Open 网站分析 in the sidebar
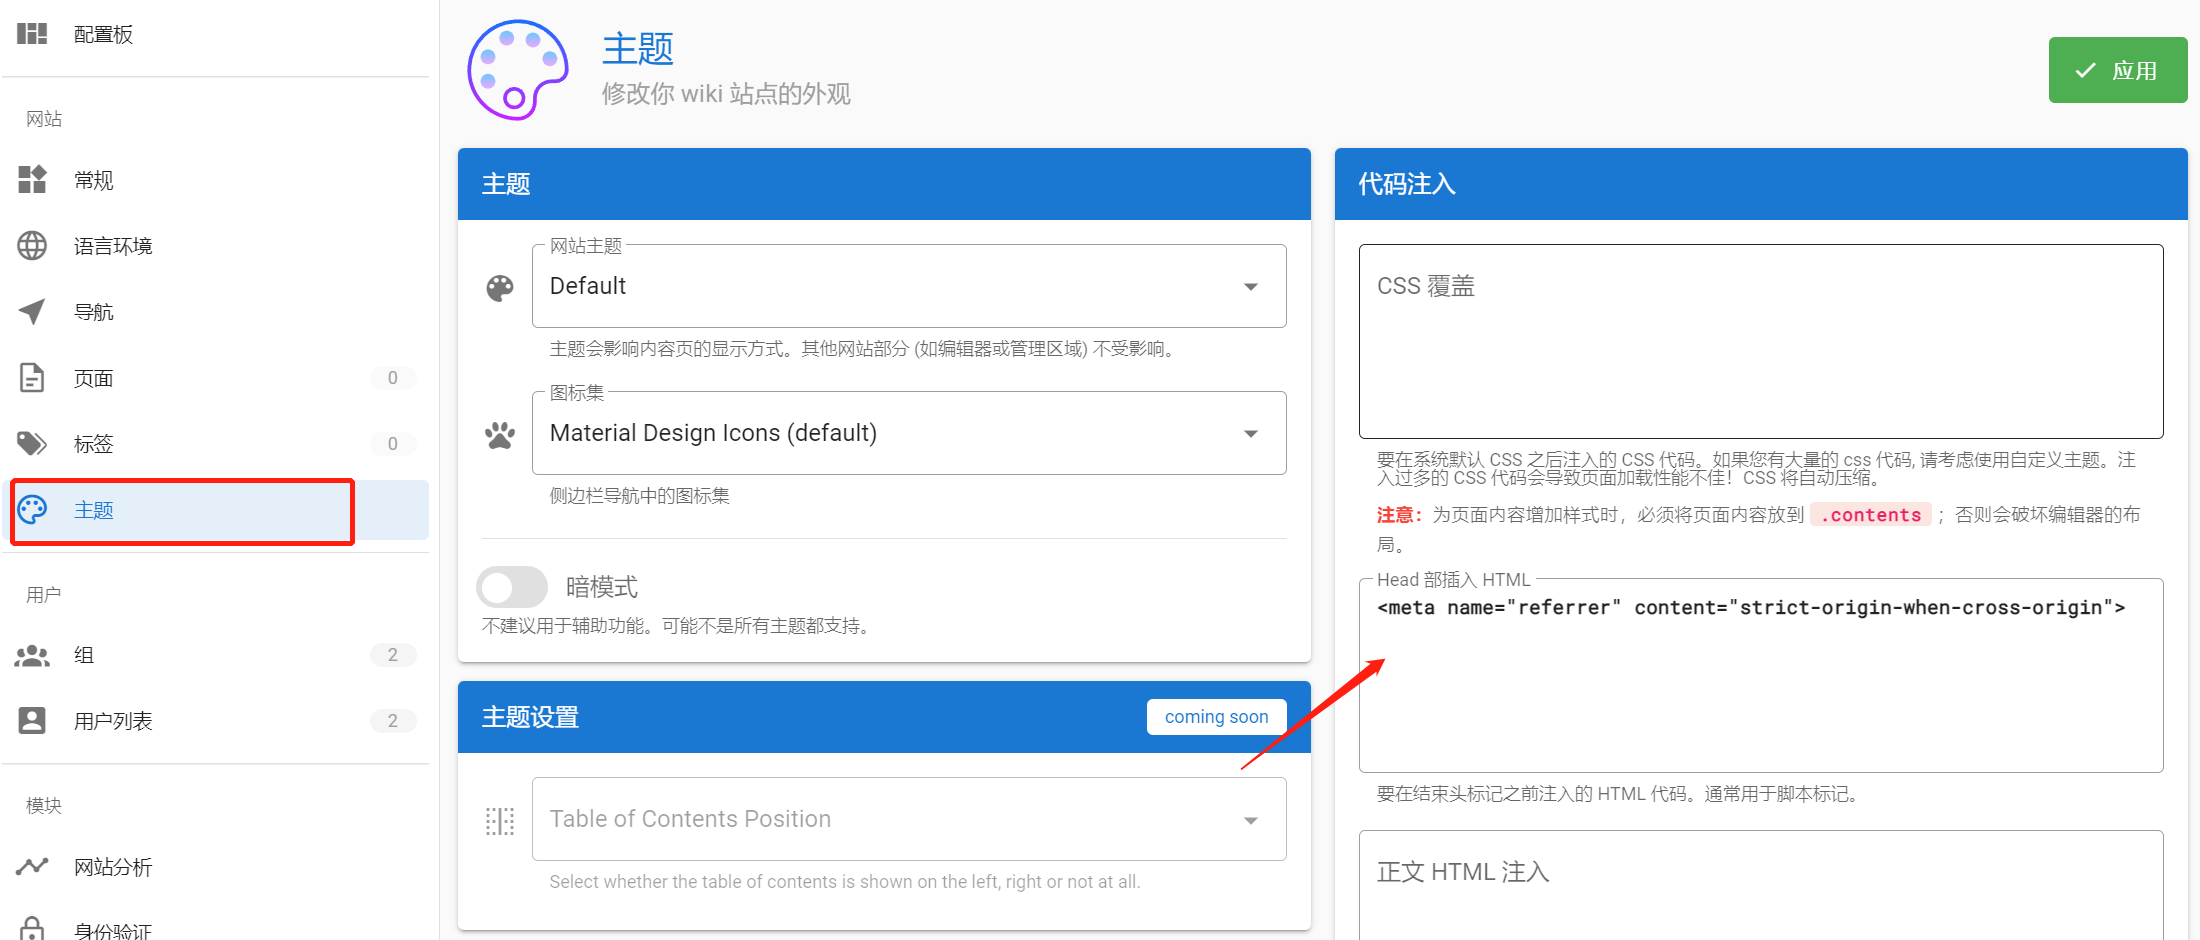2200x940 pixels. click(215, 867)
